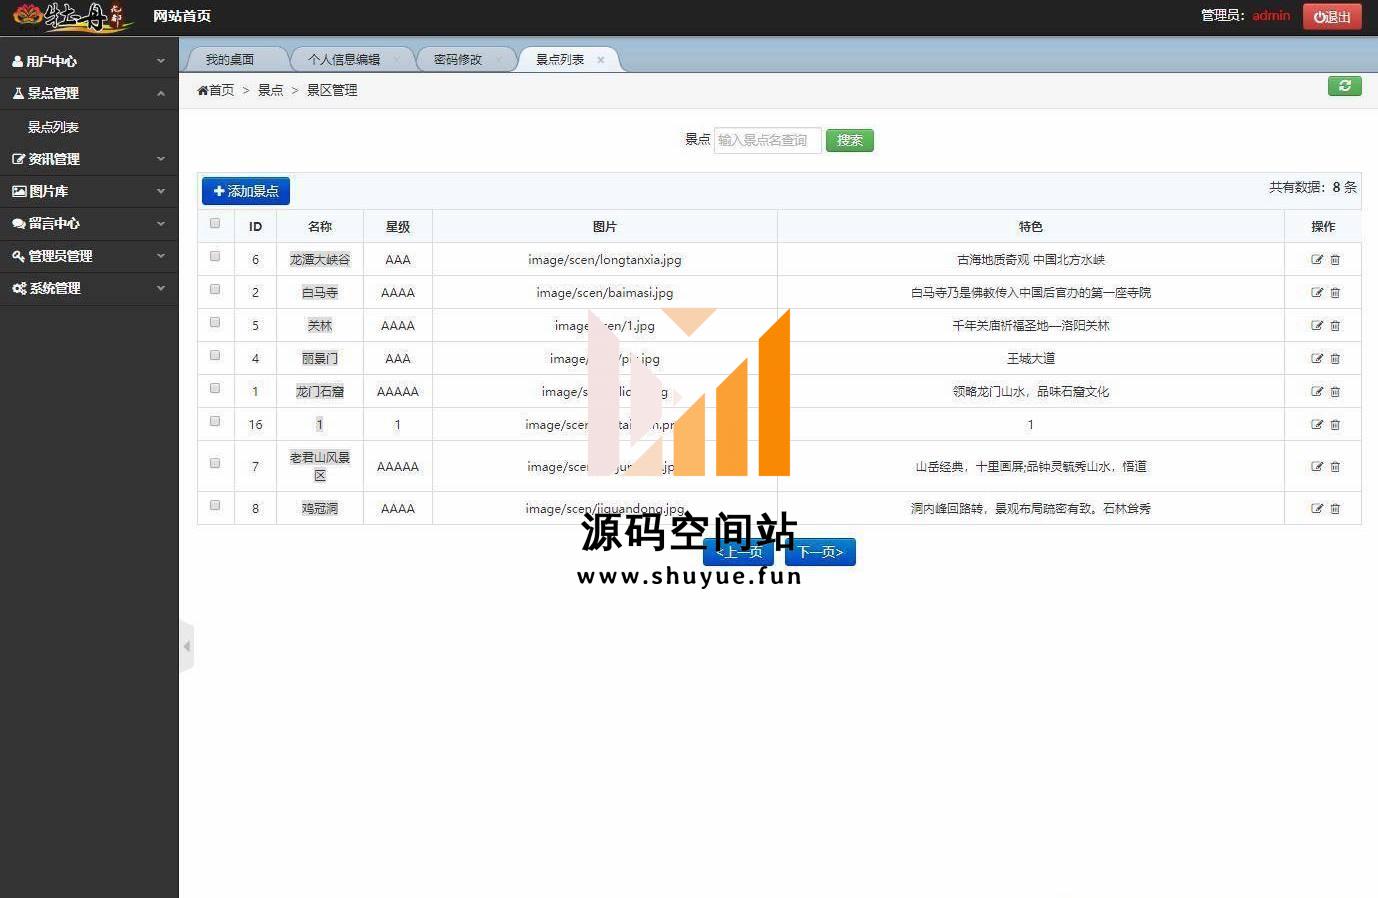Check the checkbox for 白马寺 row
The height and width of the screenshot is (898, 1378).
[215, 289]
